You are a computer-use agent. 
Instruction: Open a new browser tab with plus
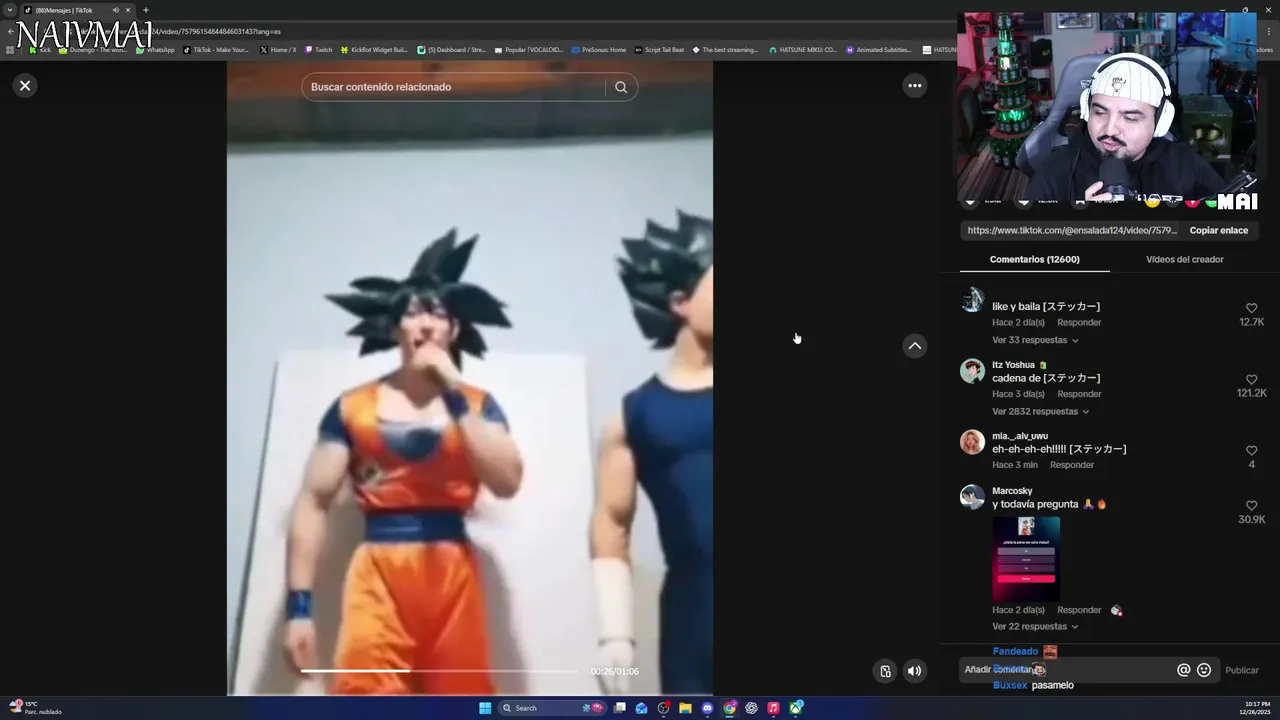[x=146, y=10]
